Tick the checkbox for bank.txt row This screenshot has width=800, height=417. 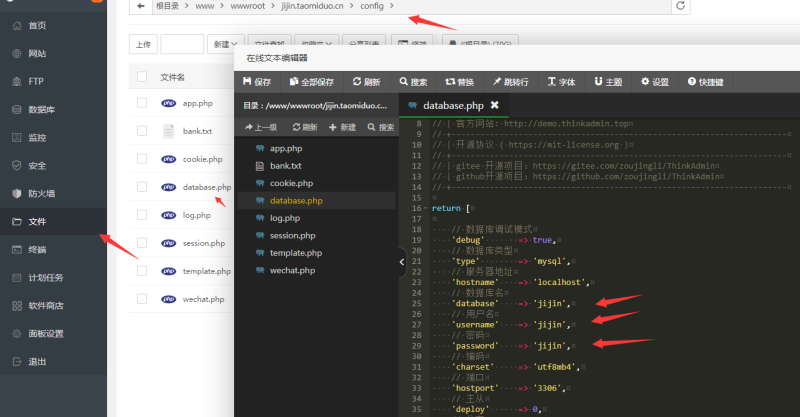coord(142,131)
